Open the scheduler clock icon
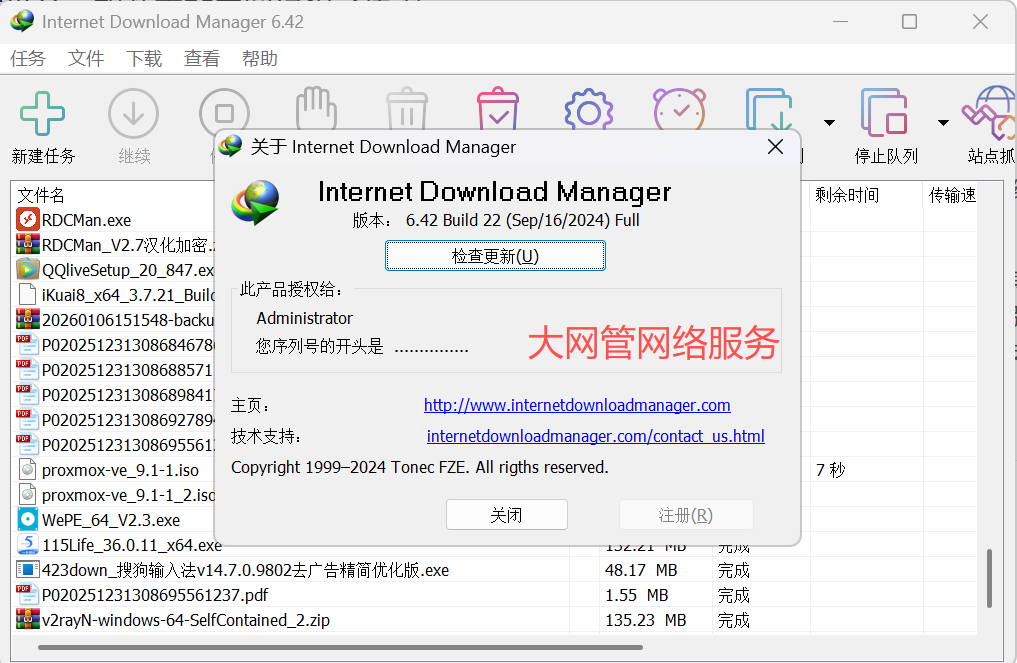1017x663 pixels. pyautogui.click(x=679, y=110)
